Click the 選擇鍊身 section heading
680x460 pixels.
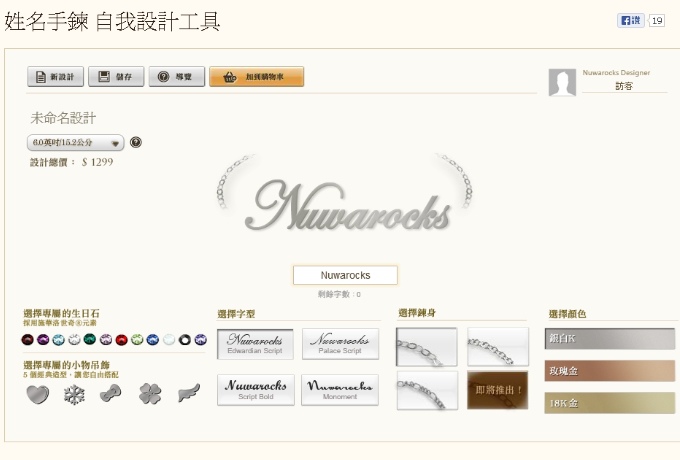pos(417,313)
